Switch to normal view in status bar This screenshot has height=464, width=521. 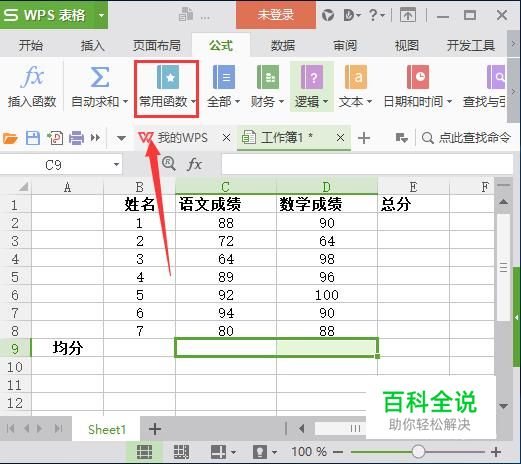144,452
